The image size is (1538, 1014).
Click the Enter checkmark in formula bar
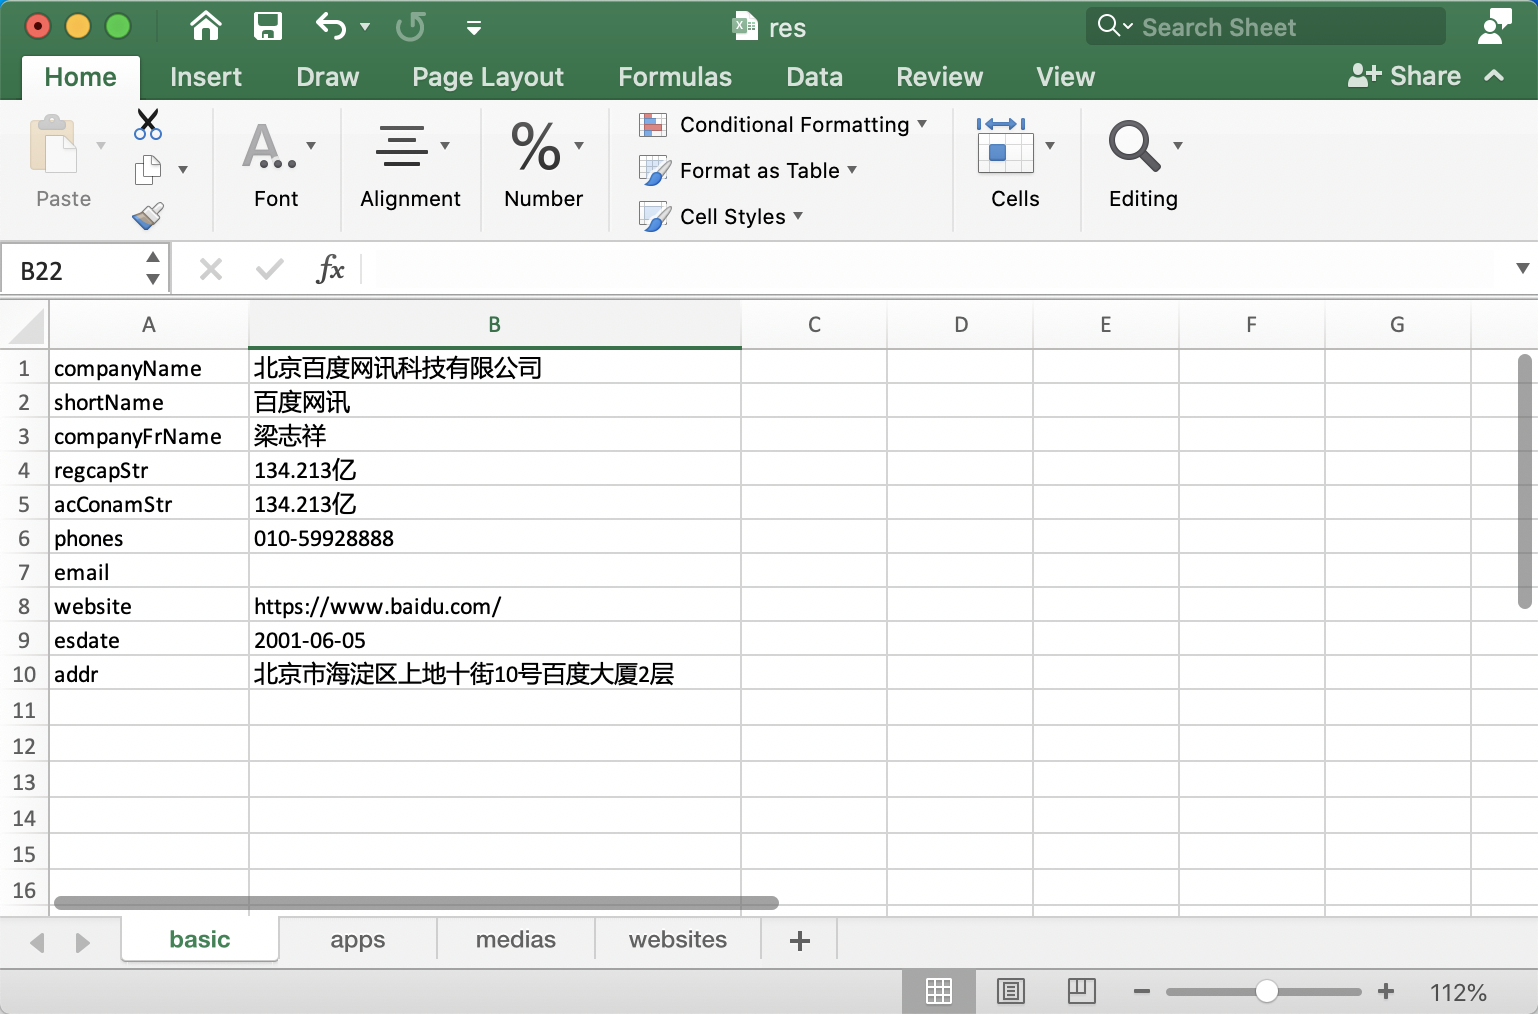[x=270, y=269]
